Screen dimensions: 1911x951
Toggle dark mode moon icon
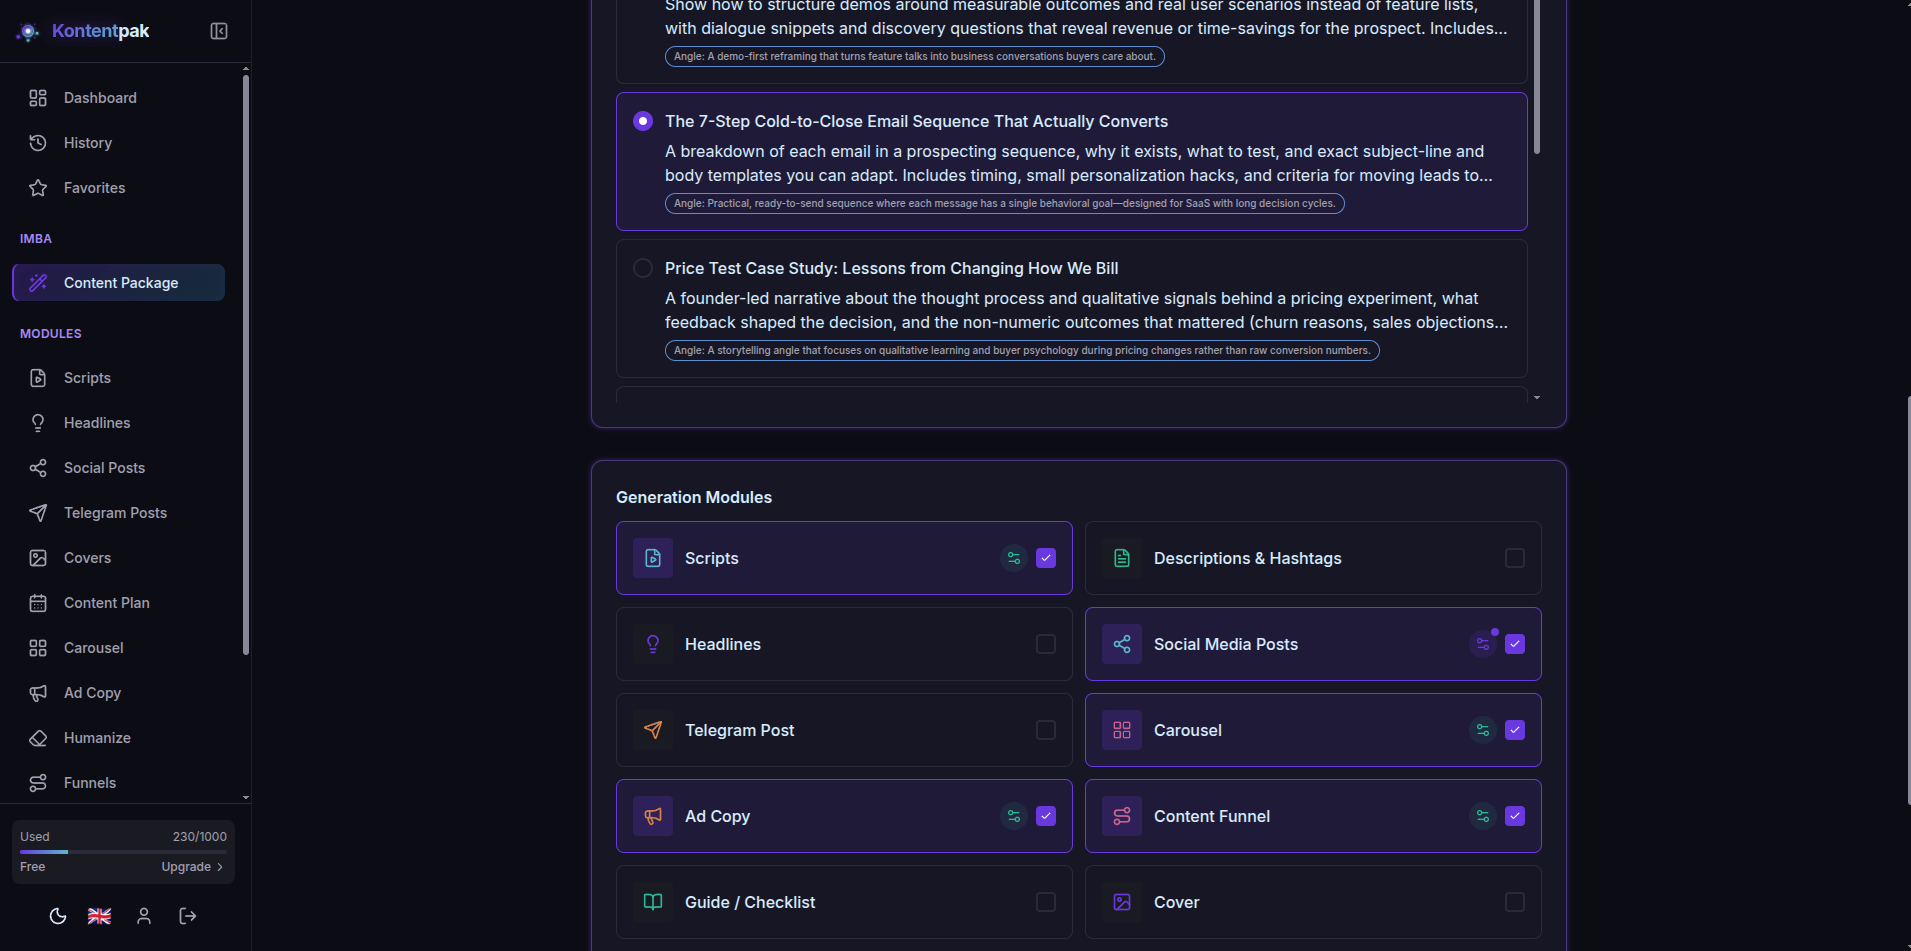(58, 916)
